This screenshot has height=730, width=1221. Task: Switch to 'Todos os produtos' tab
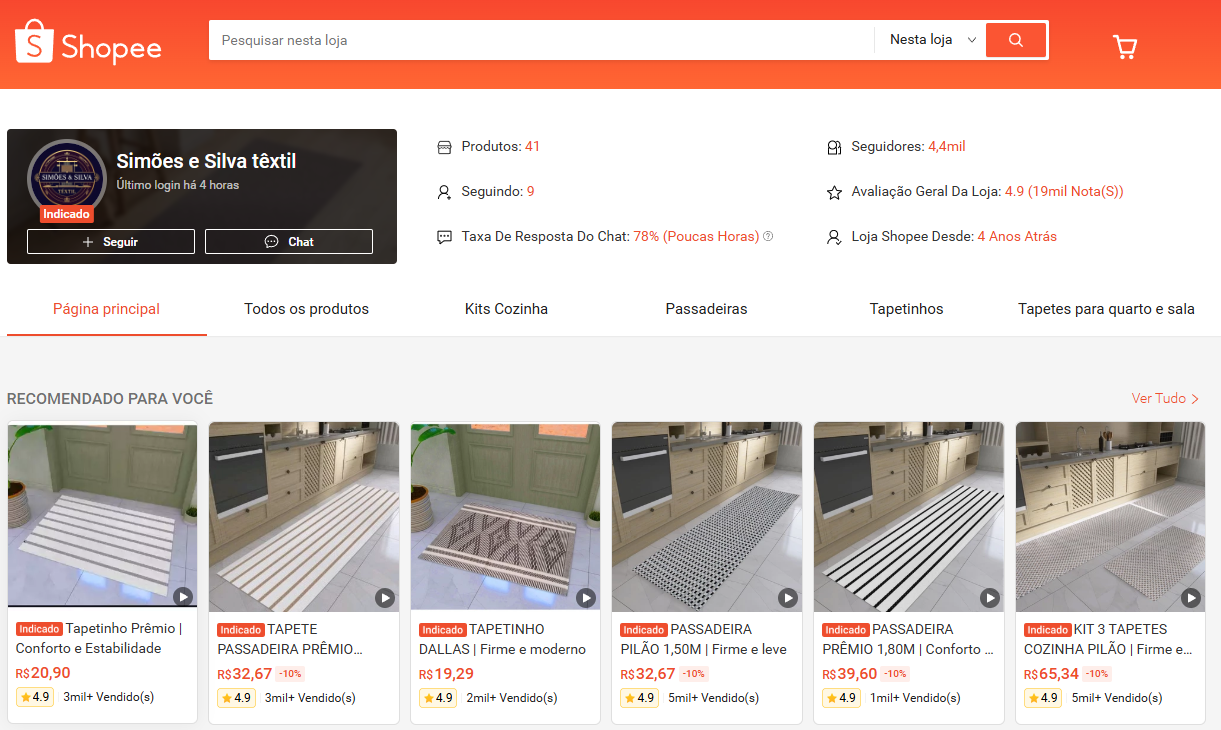pyautogui.click(x=306, y=309)
